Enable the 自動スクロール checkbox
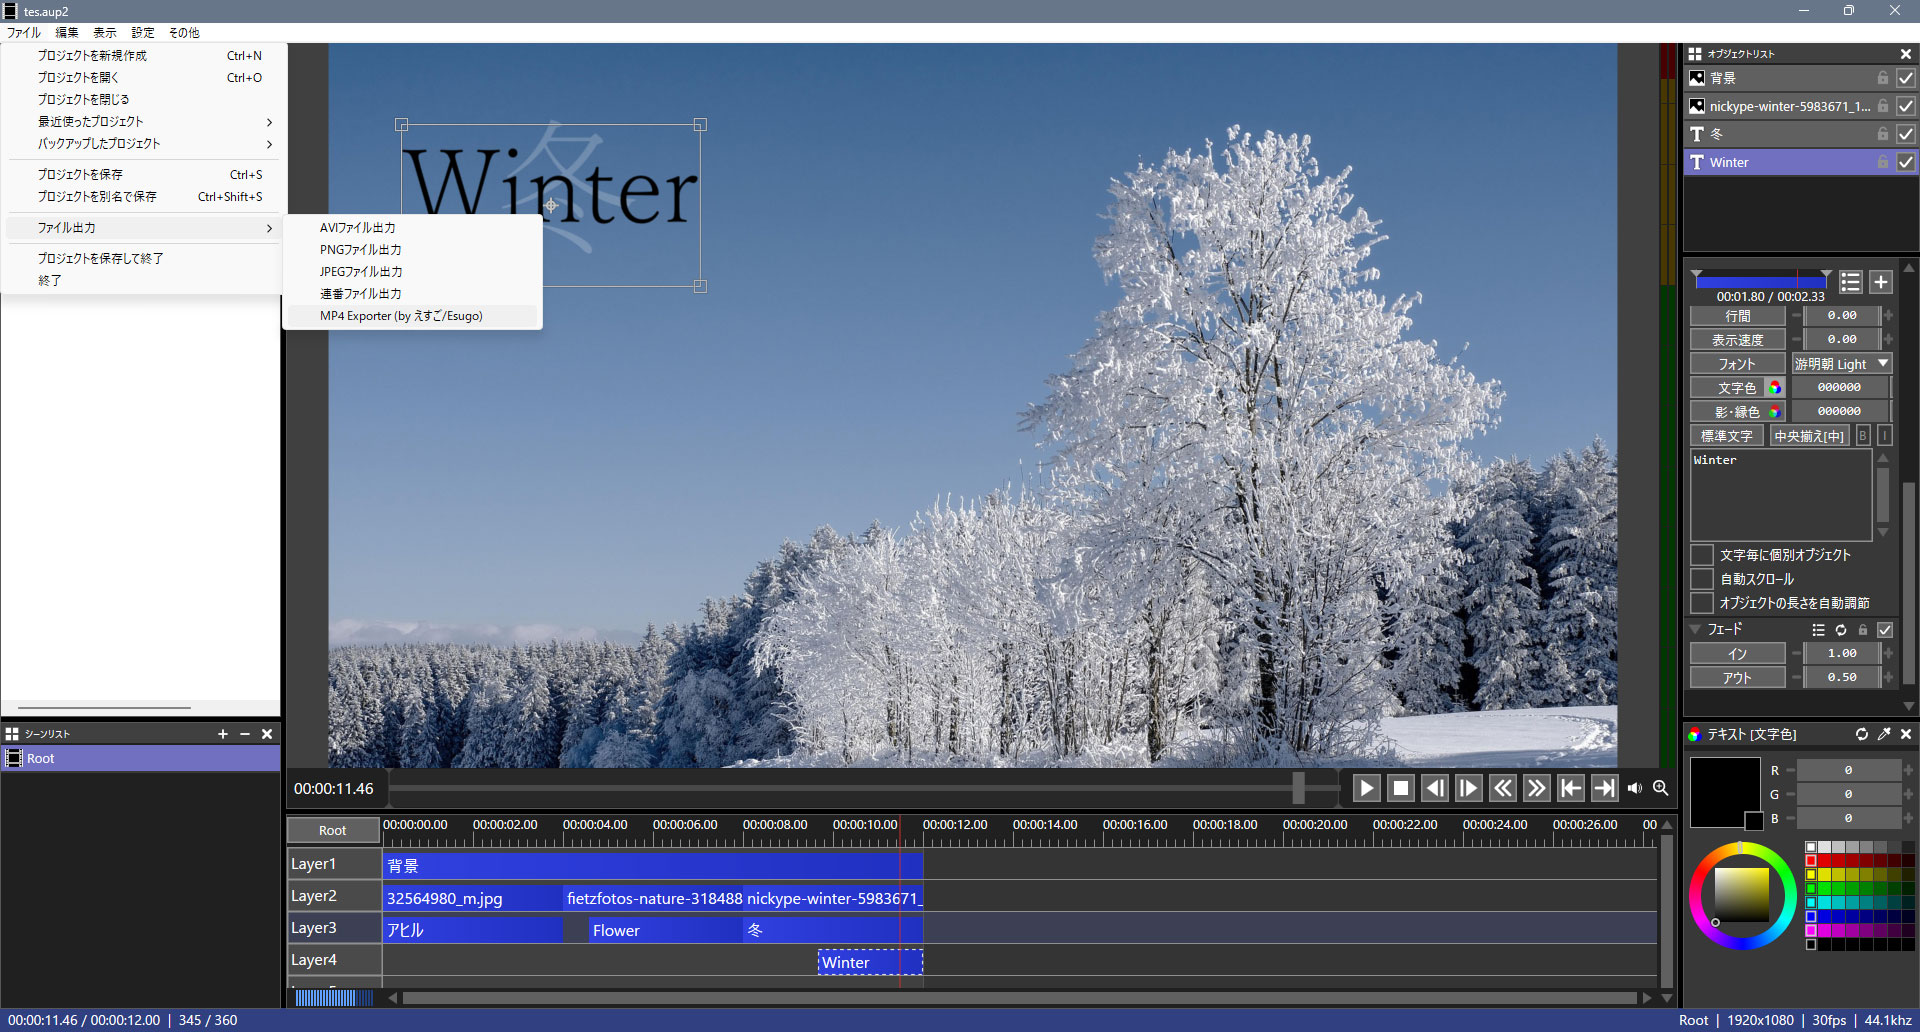Viewport: 1920px width, 1032px height. [1702, 579]
